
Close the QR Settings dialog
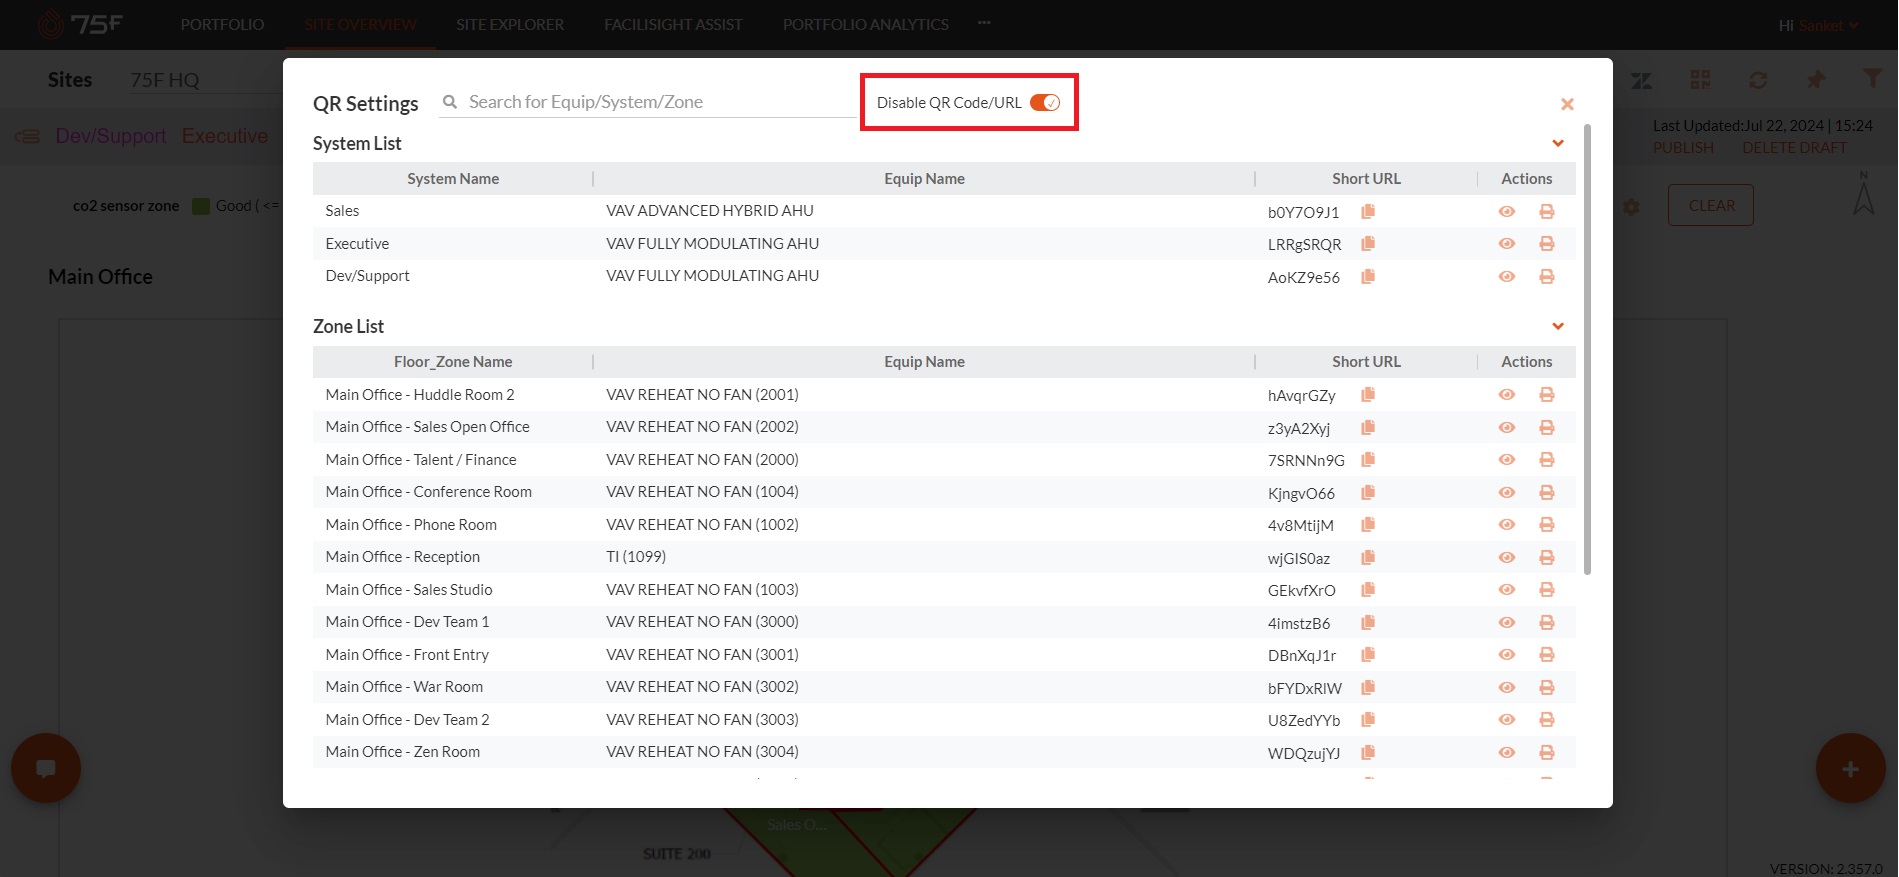[x=1567, y=104]
